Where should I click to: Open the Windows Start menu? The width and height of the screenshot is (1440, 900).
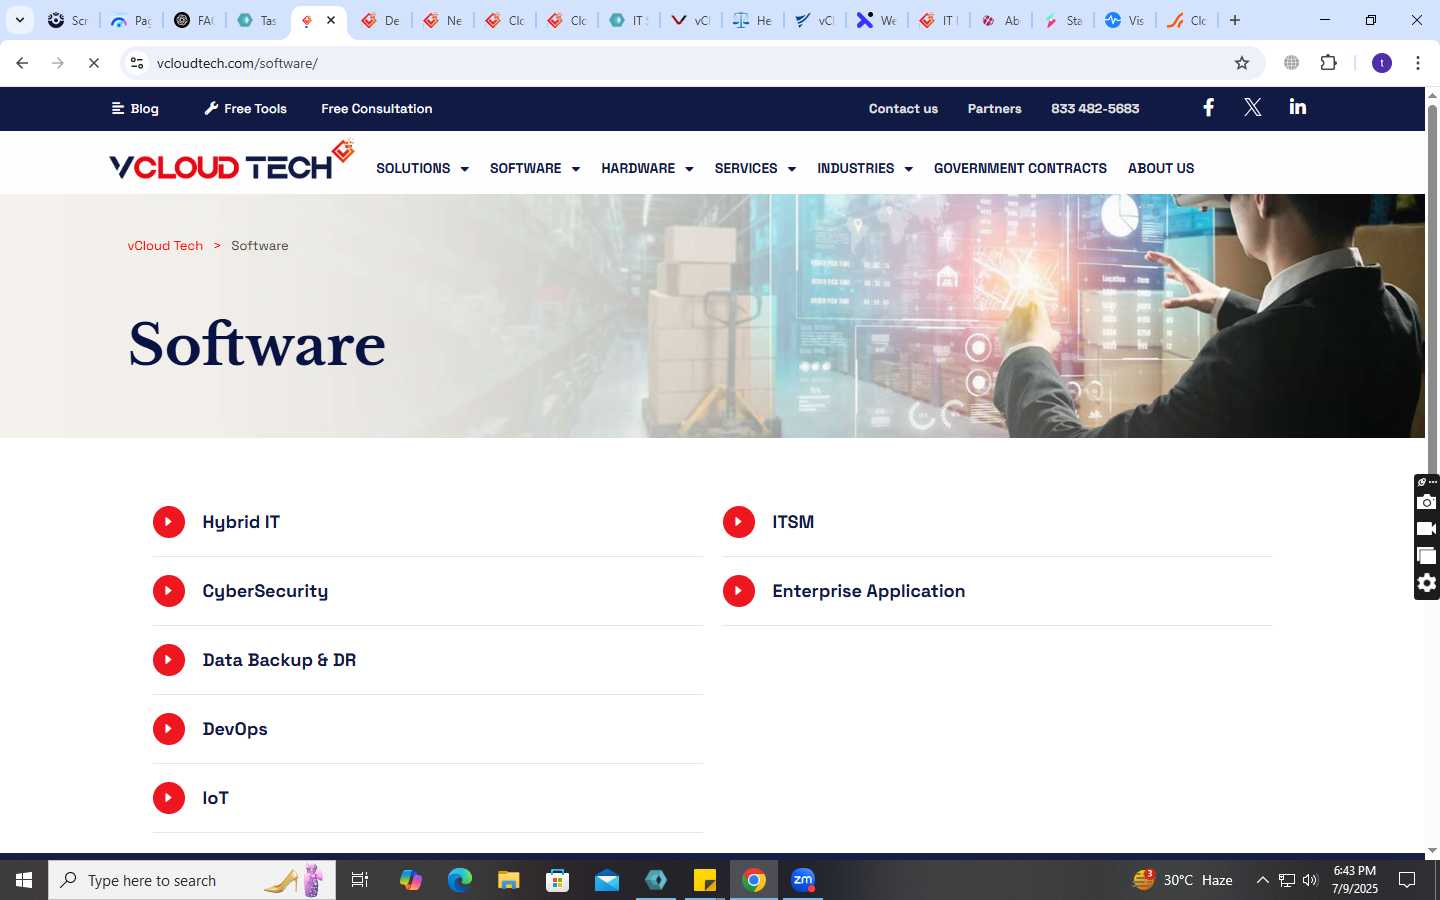coord(24,880)
